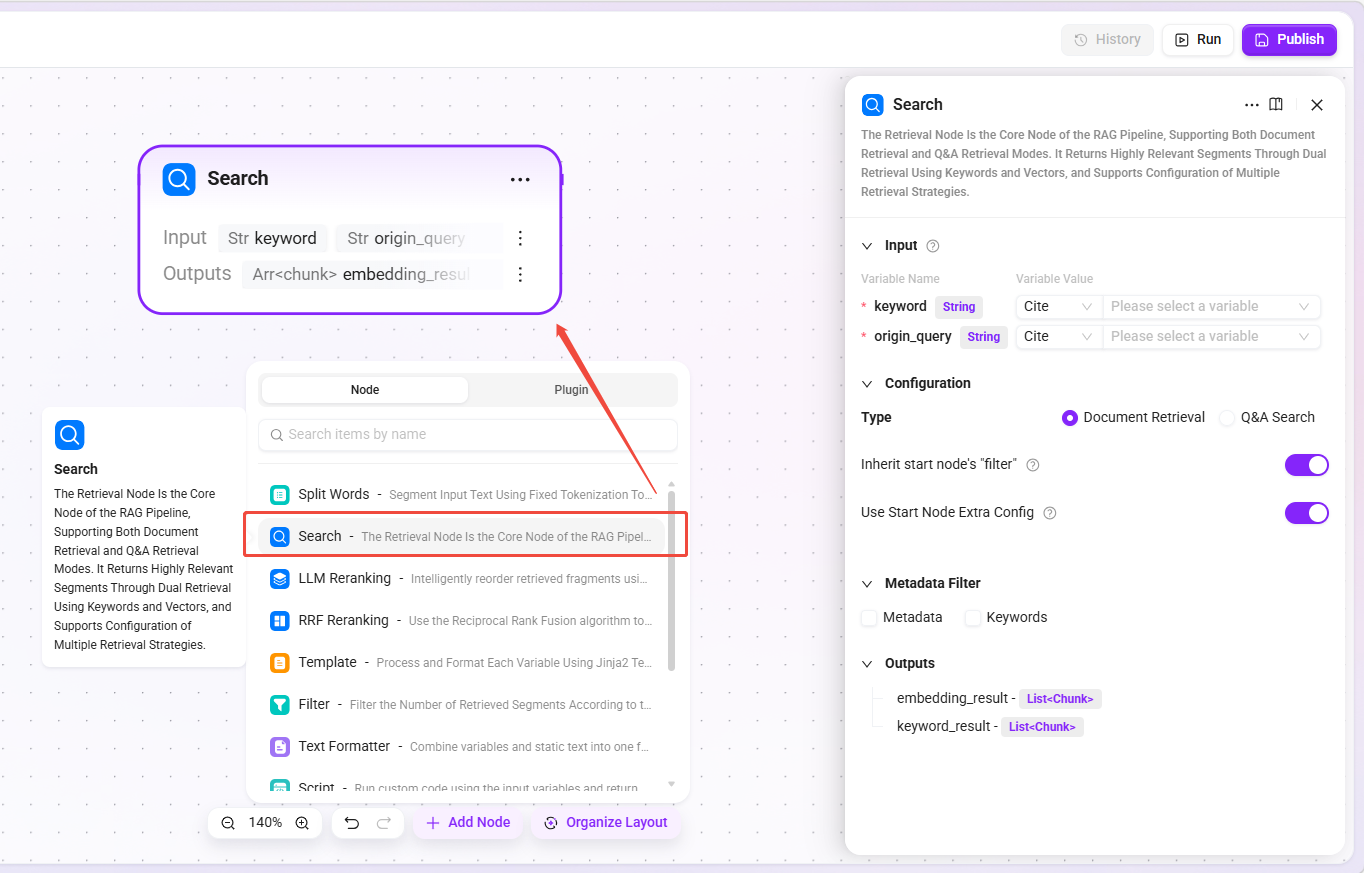Zoom out the canvas with minus magnifier
The image size is (1364, 873).
(x=228, y=823)
